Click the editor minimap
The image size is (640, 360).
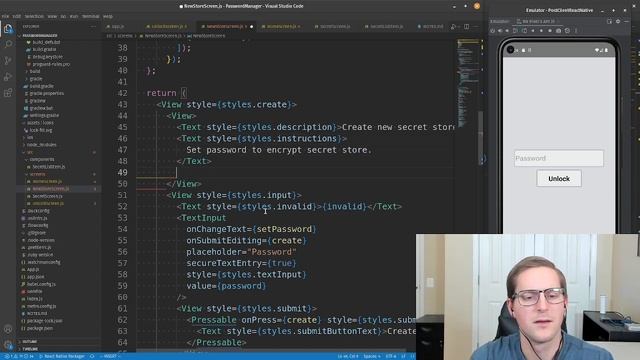(468, 82)
